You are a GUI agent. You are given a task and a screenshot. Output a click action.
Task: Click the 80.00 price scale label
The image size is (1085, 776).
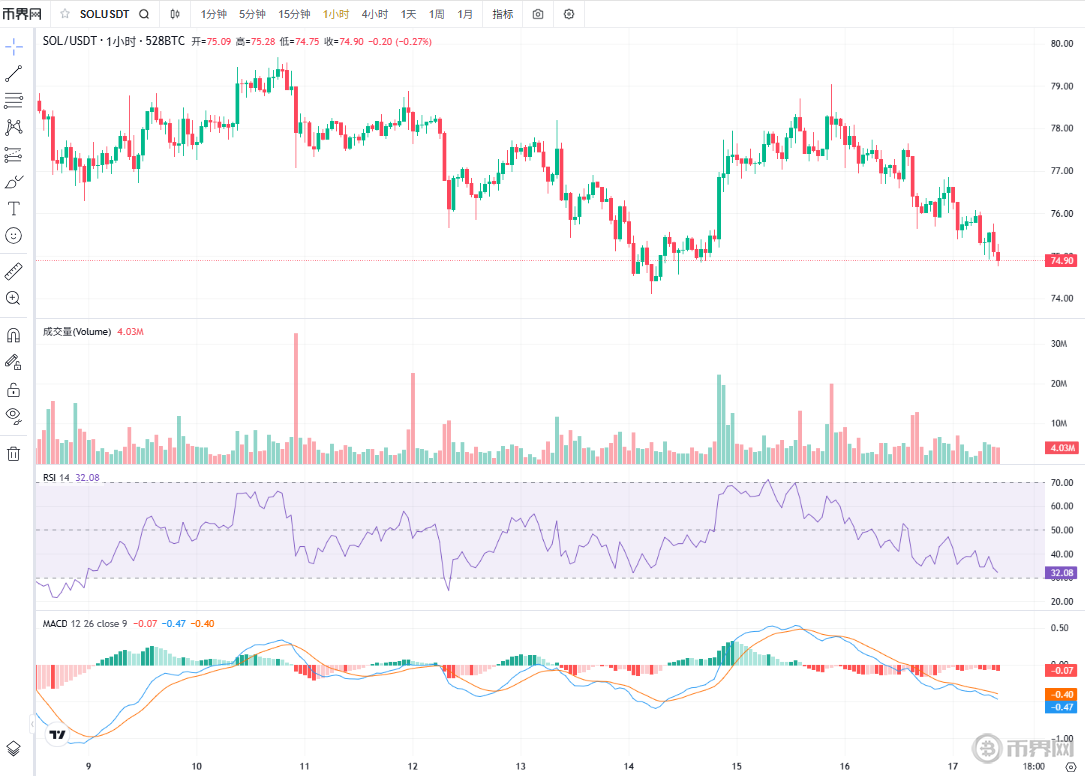pyautogui.click(x=1061, y=44)
